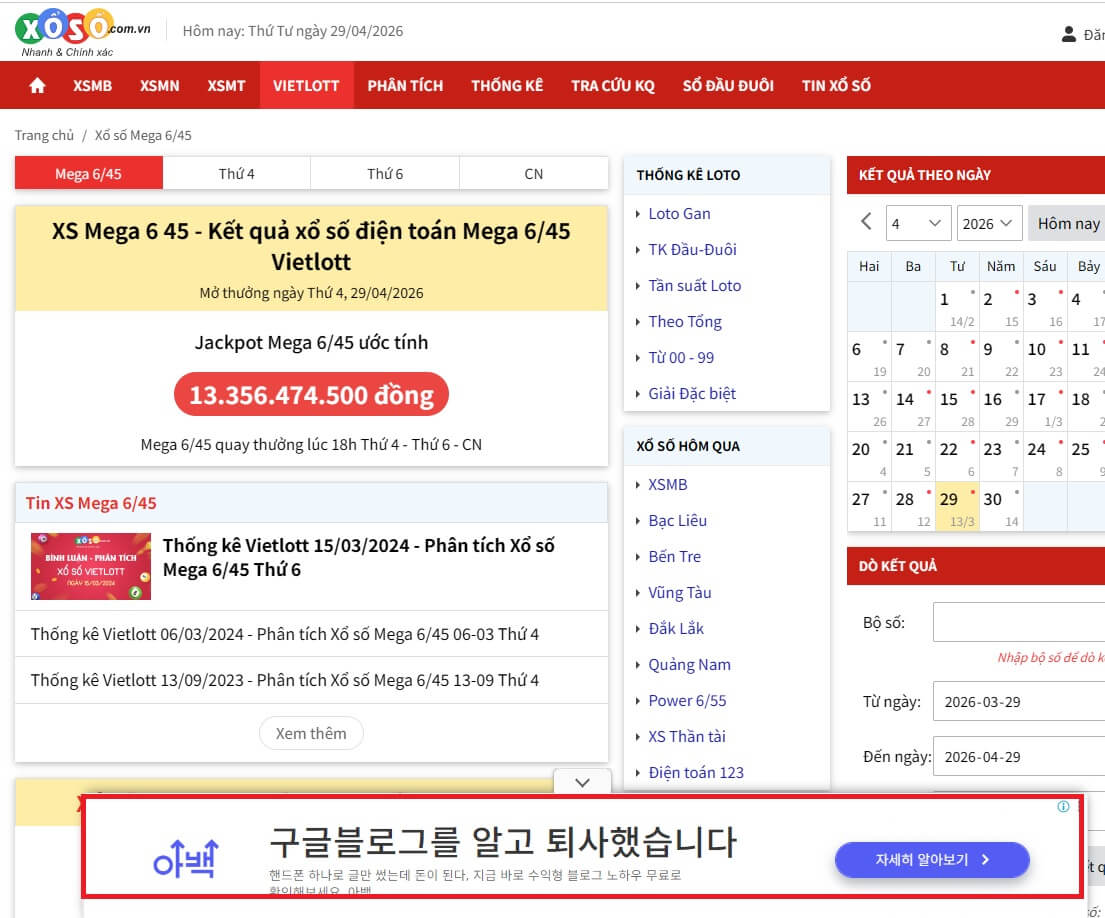The image size is (1105, 918).
Task: Open the Theo Tổng link
Action: 685,321
